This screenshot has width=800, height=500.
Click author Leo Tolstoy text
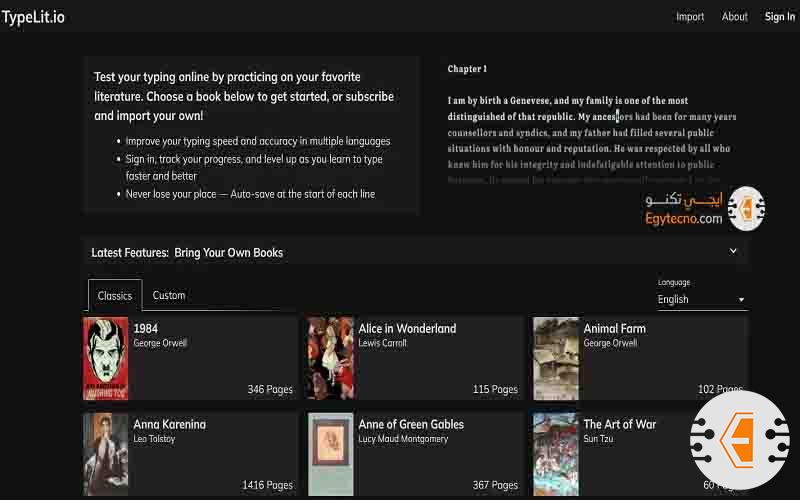click(x=154, y=439)
